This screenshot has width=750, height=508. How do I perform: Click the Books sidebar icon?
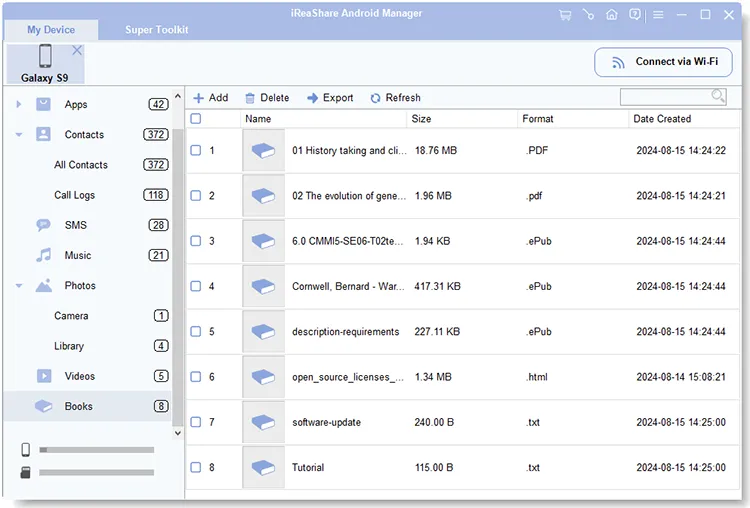click(44, 406)
